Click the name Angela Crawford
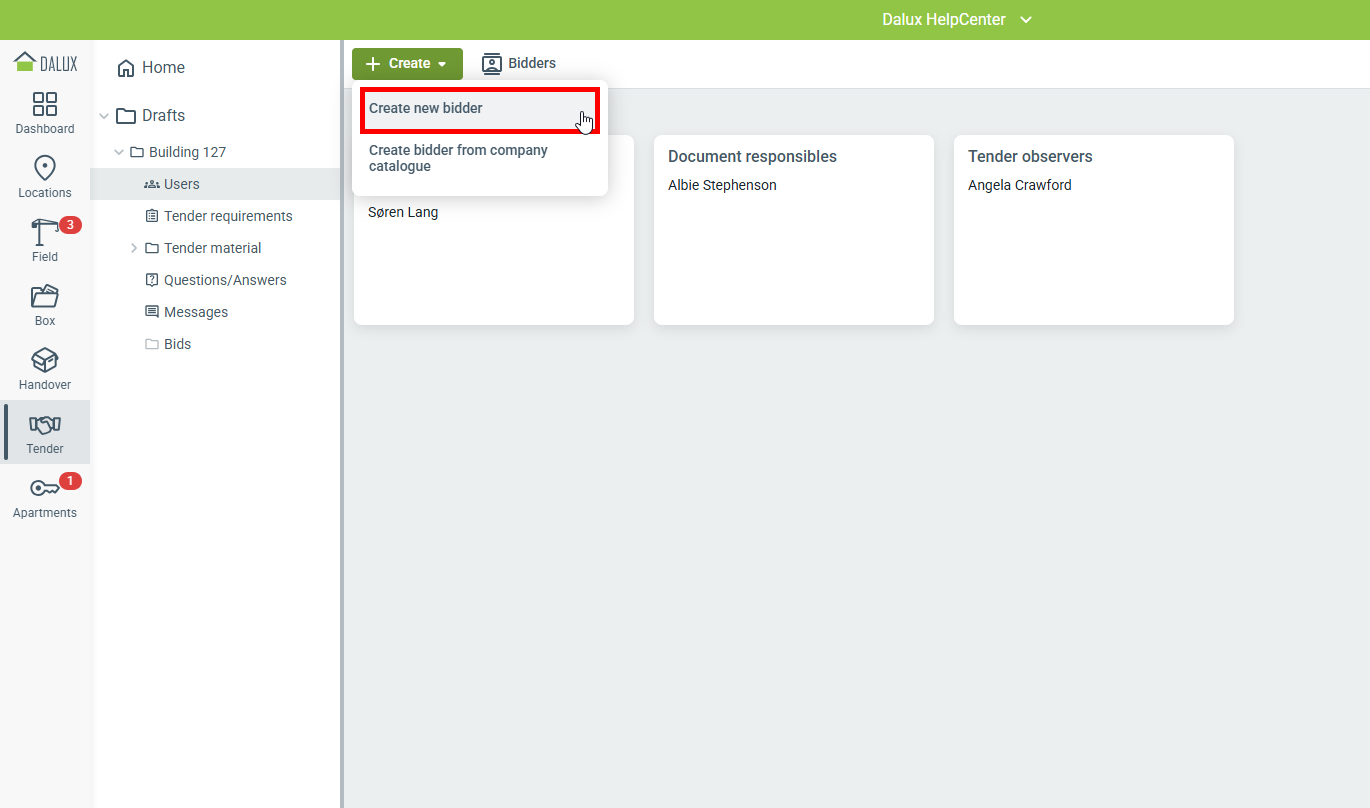The width and height of the screenshot is (1370, 808). 1020,185
